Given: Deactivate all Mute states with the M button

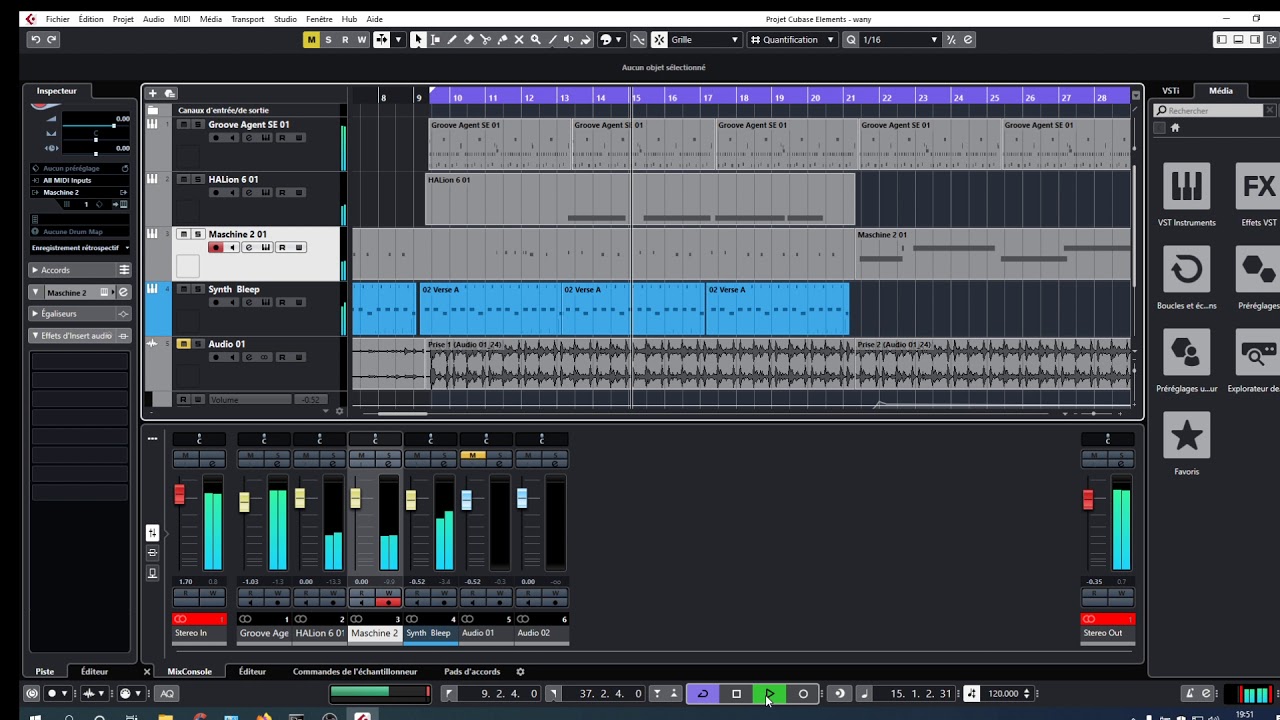Looking at the screenshot, I should click(x=312, y=40).
